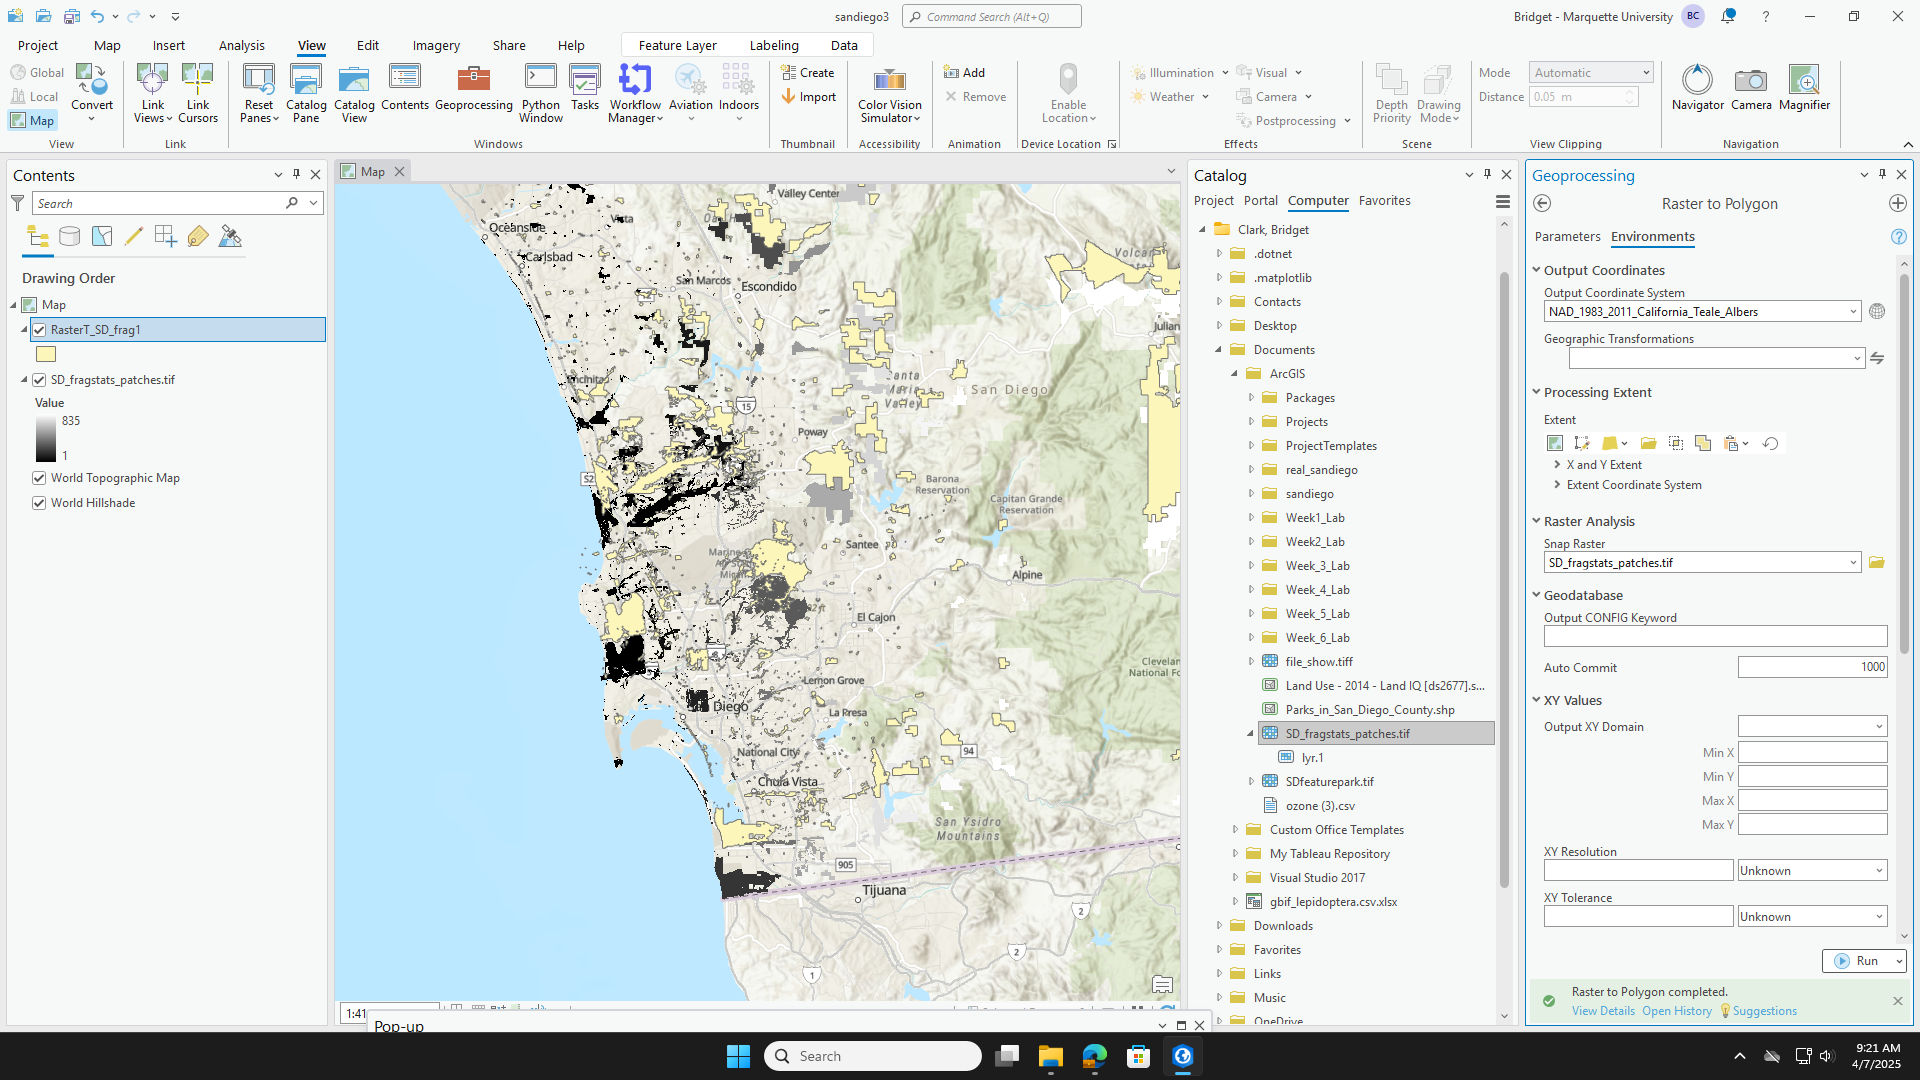
Task: Expand the Downloads folder in Catalog
Action: pyautogui.click(x=1219, y=925)
